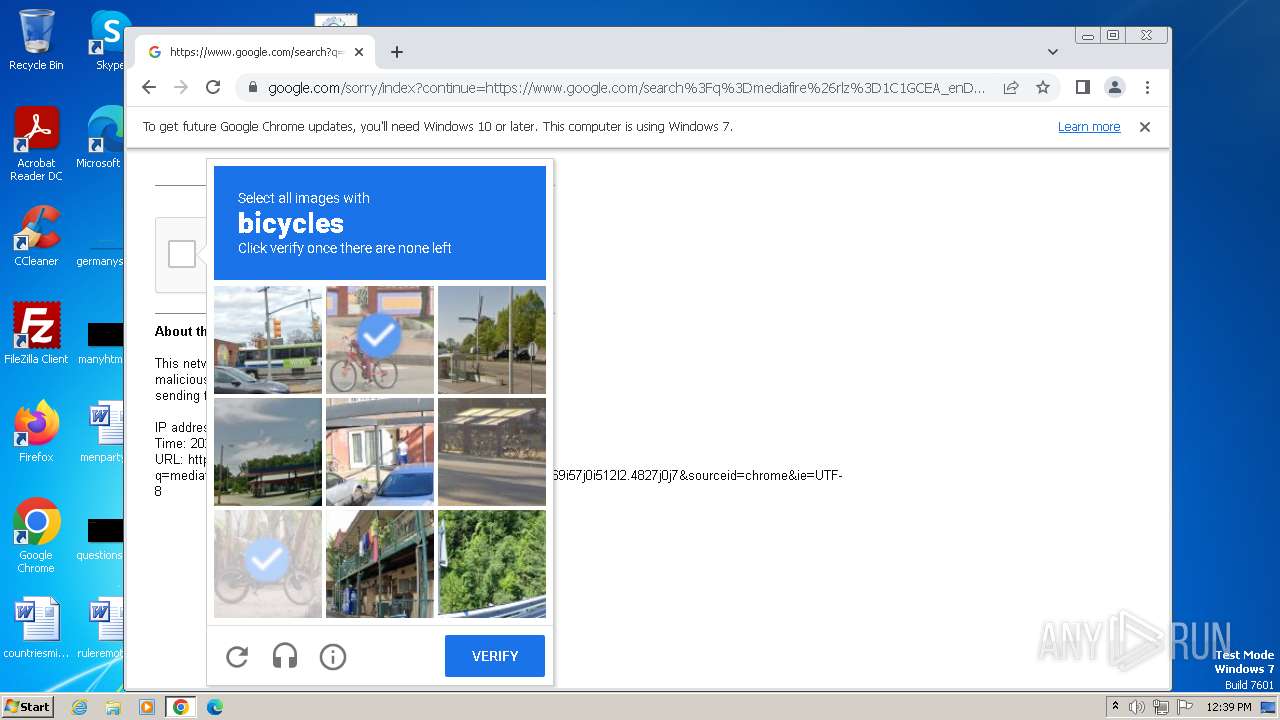Toggle Chrome side panel
The width and height of the screenshot is (1280, 720).
click(1082, 87)
